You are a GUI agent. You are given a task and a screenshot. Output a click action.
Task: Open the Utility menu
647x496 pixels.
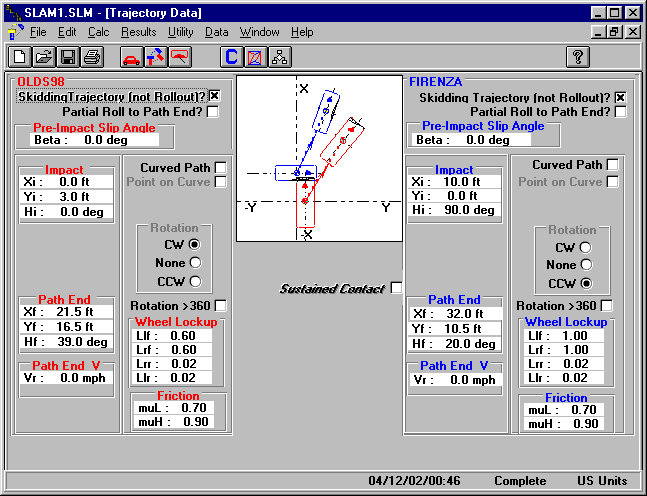pyautogui.click(x=180, y=32)
